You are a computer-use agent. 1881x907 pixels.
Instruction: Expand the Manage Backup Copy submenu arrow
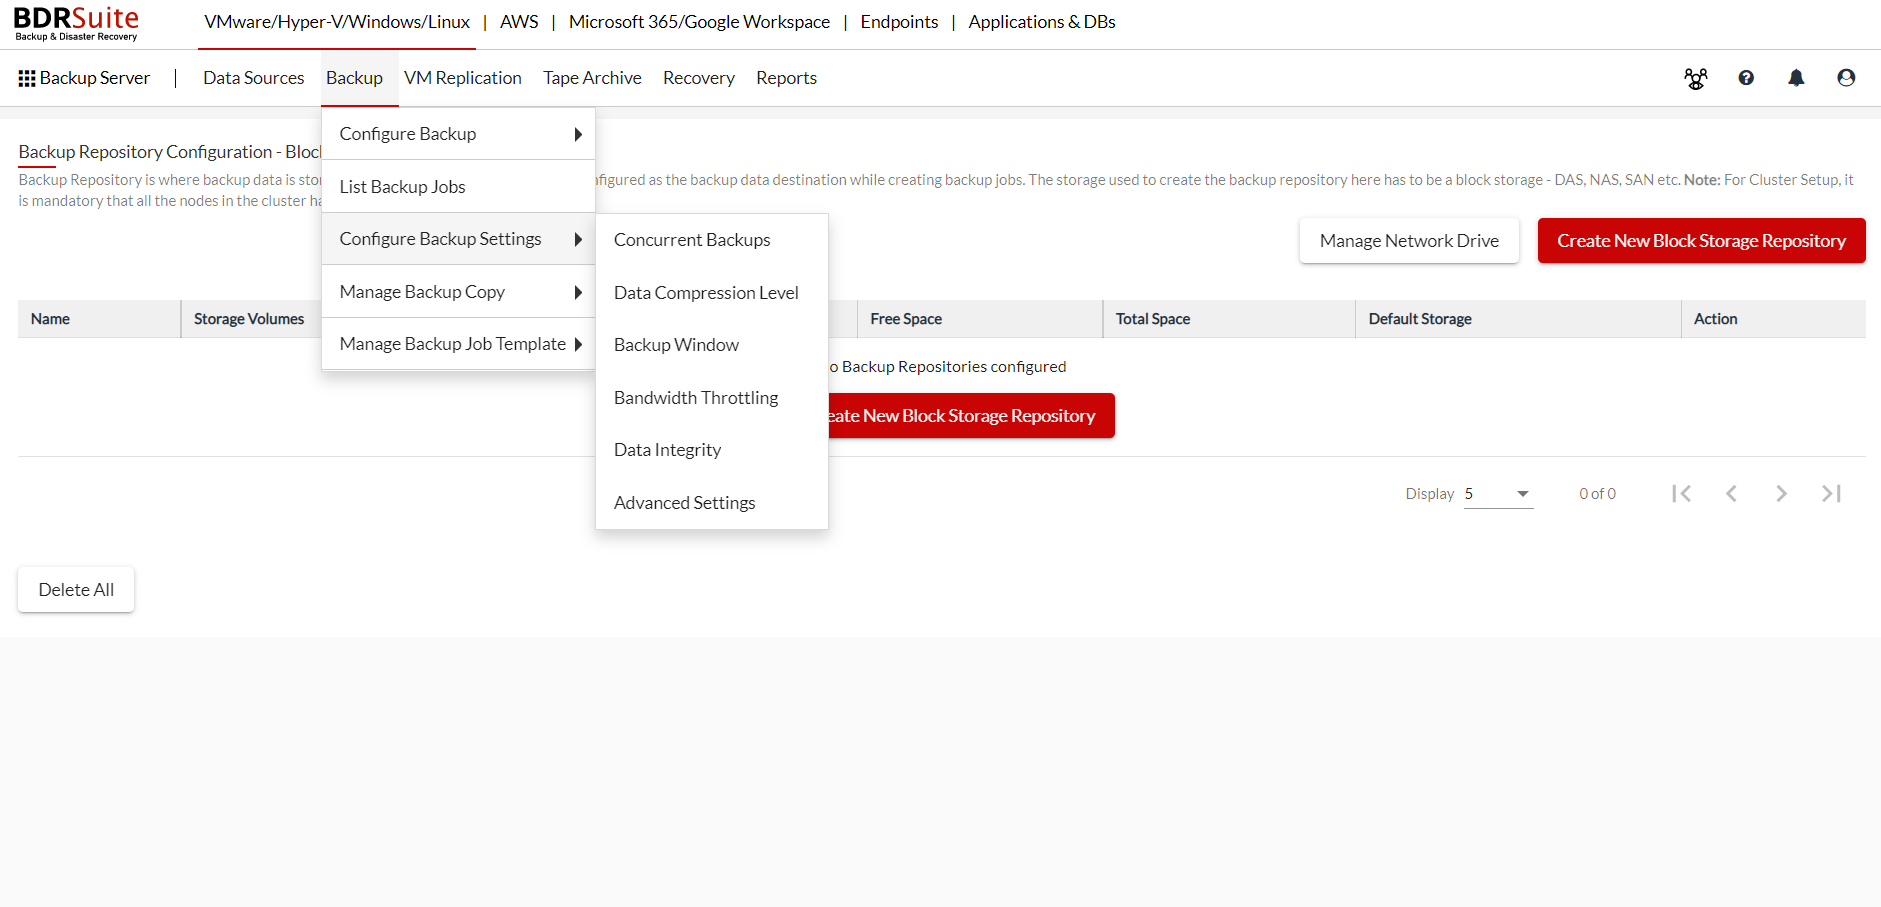pyautogui.click(x=578, y=292)
